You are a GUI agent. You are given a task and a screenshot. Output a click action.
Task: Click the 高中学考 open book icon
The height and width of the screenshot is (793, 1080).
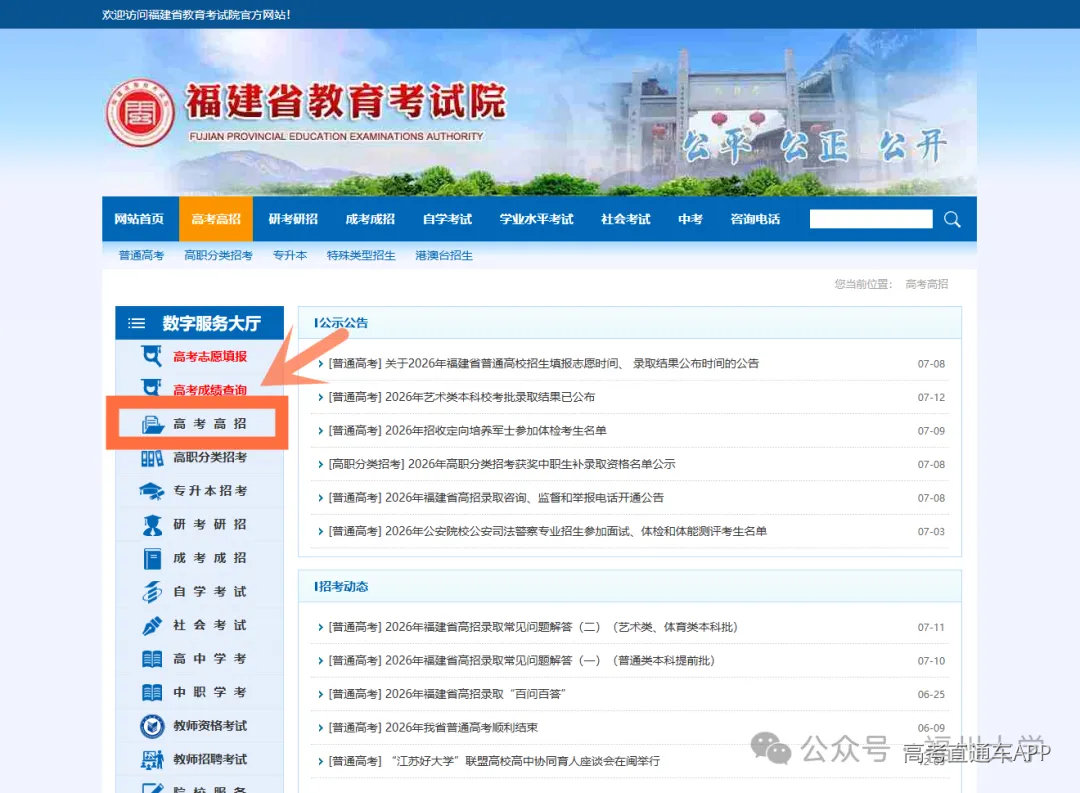tap(152, 659)
